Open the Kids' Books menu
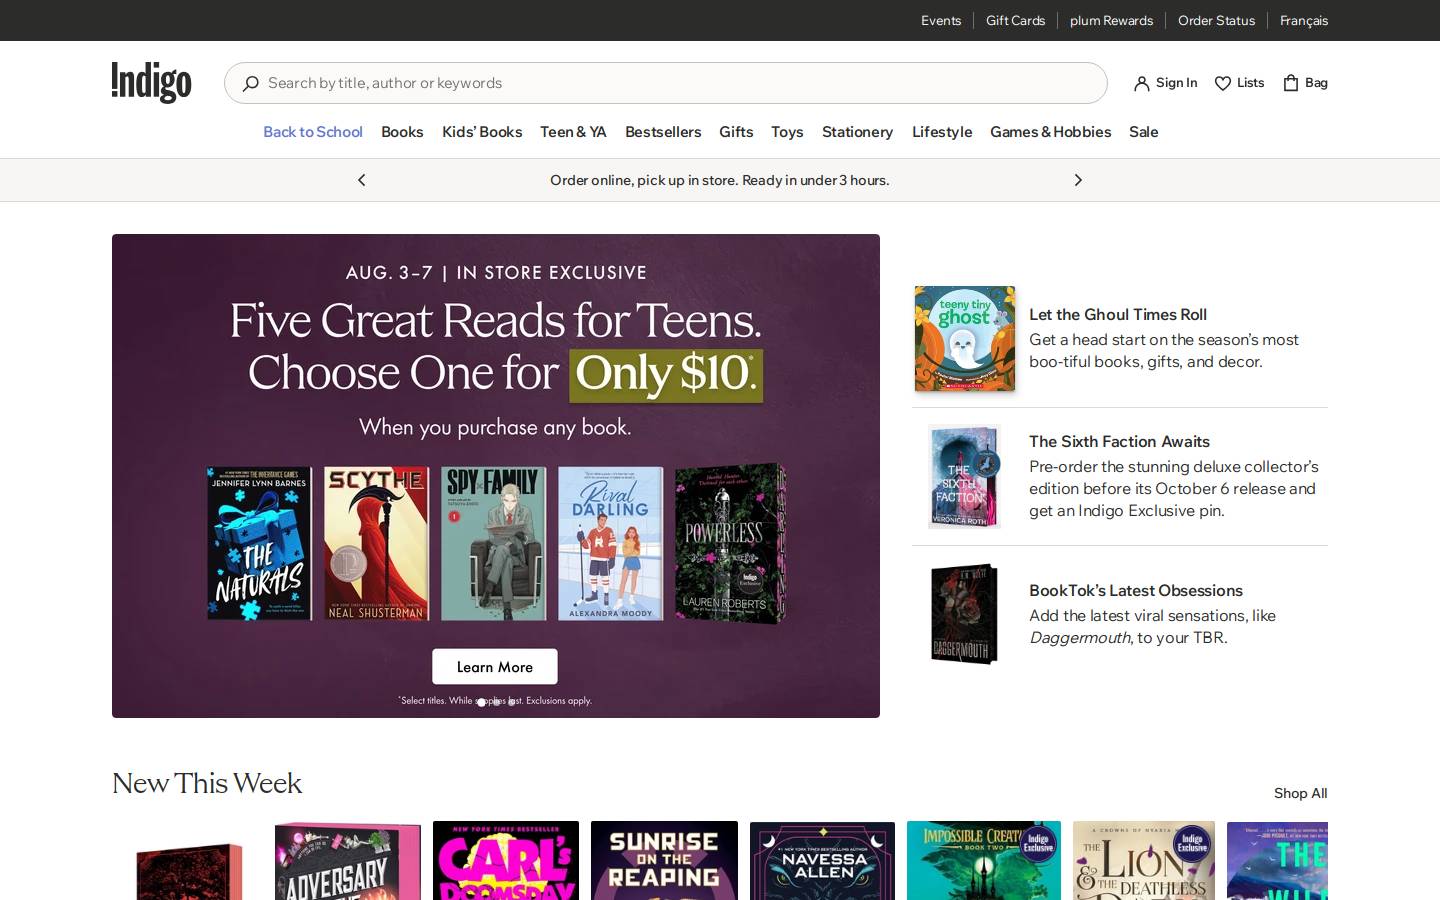The width and height of the screenshot is (1440, 900). click(482, 132)
